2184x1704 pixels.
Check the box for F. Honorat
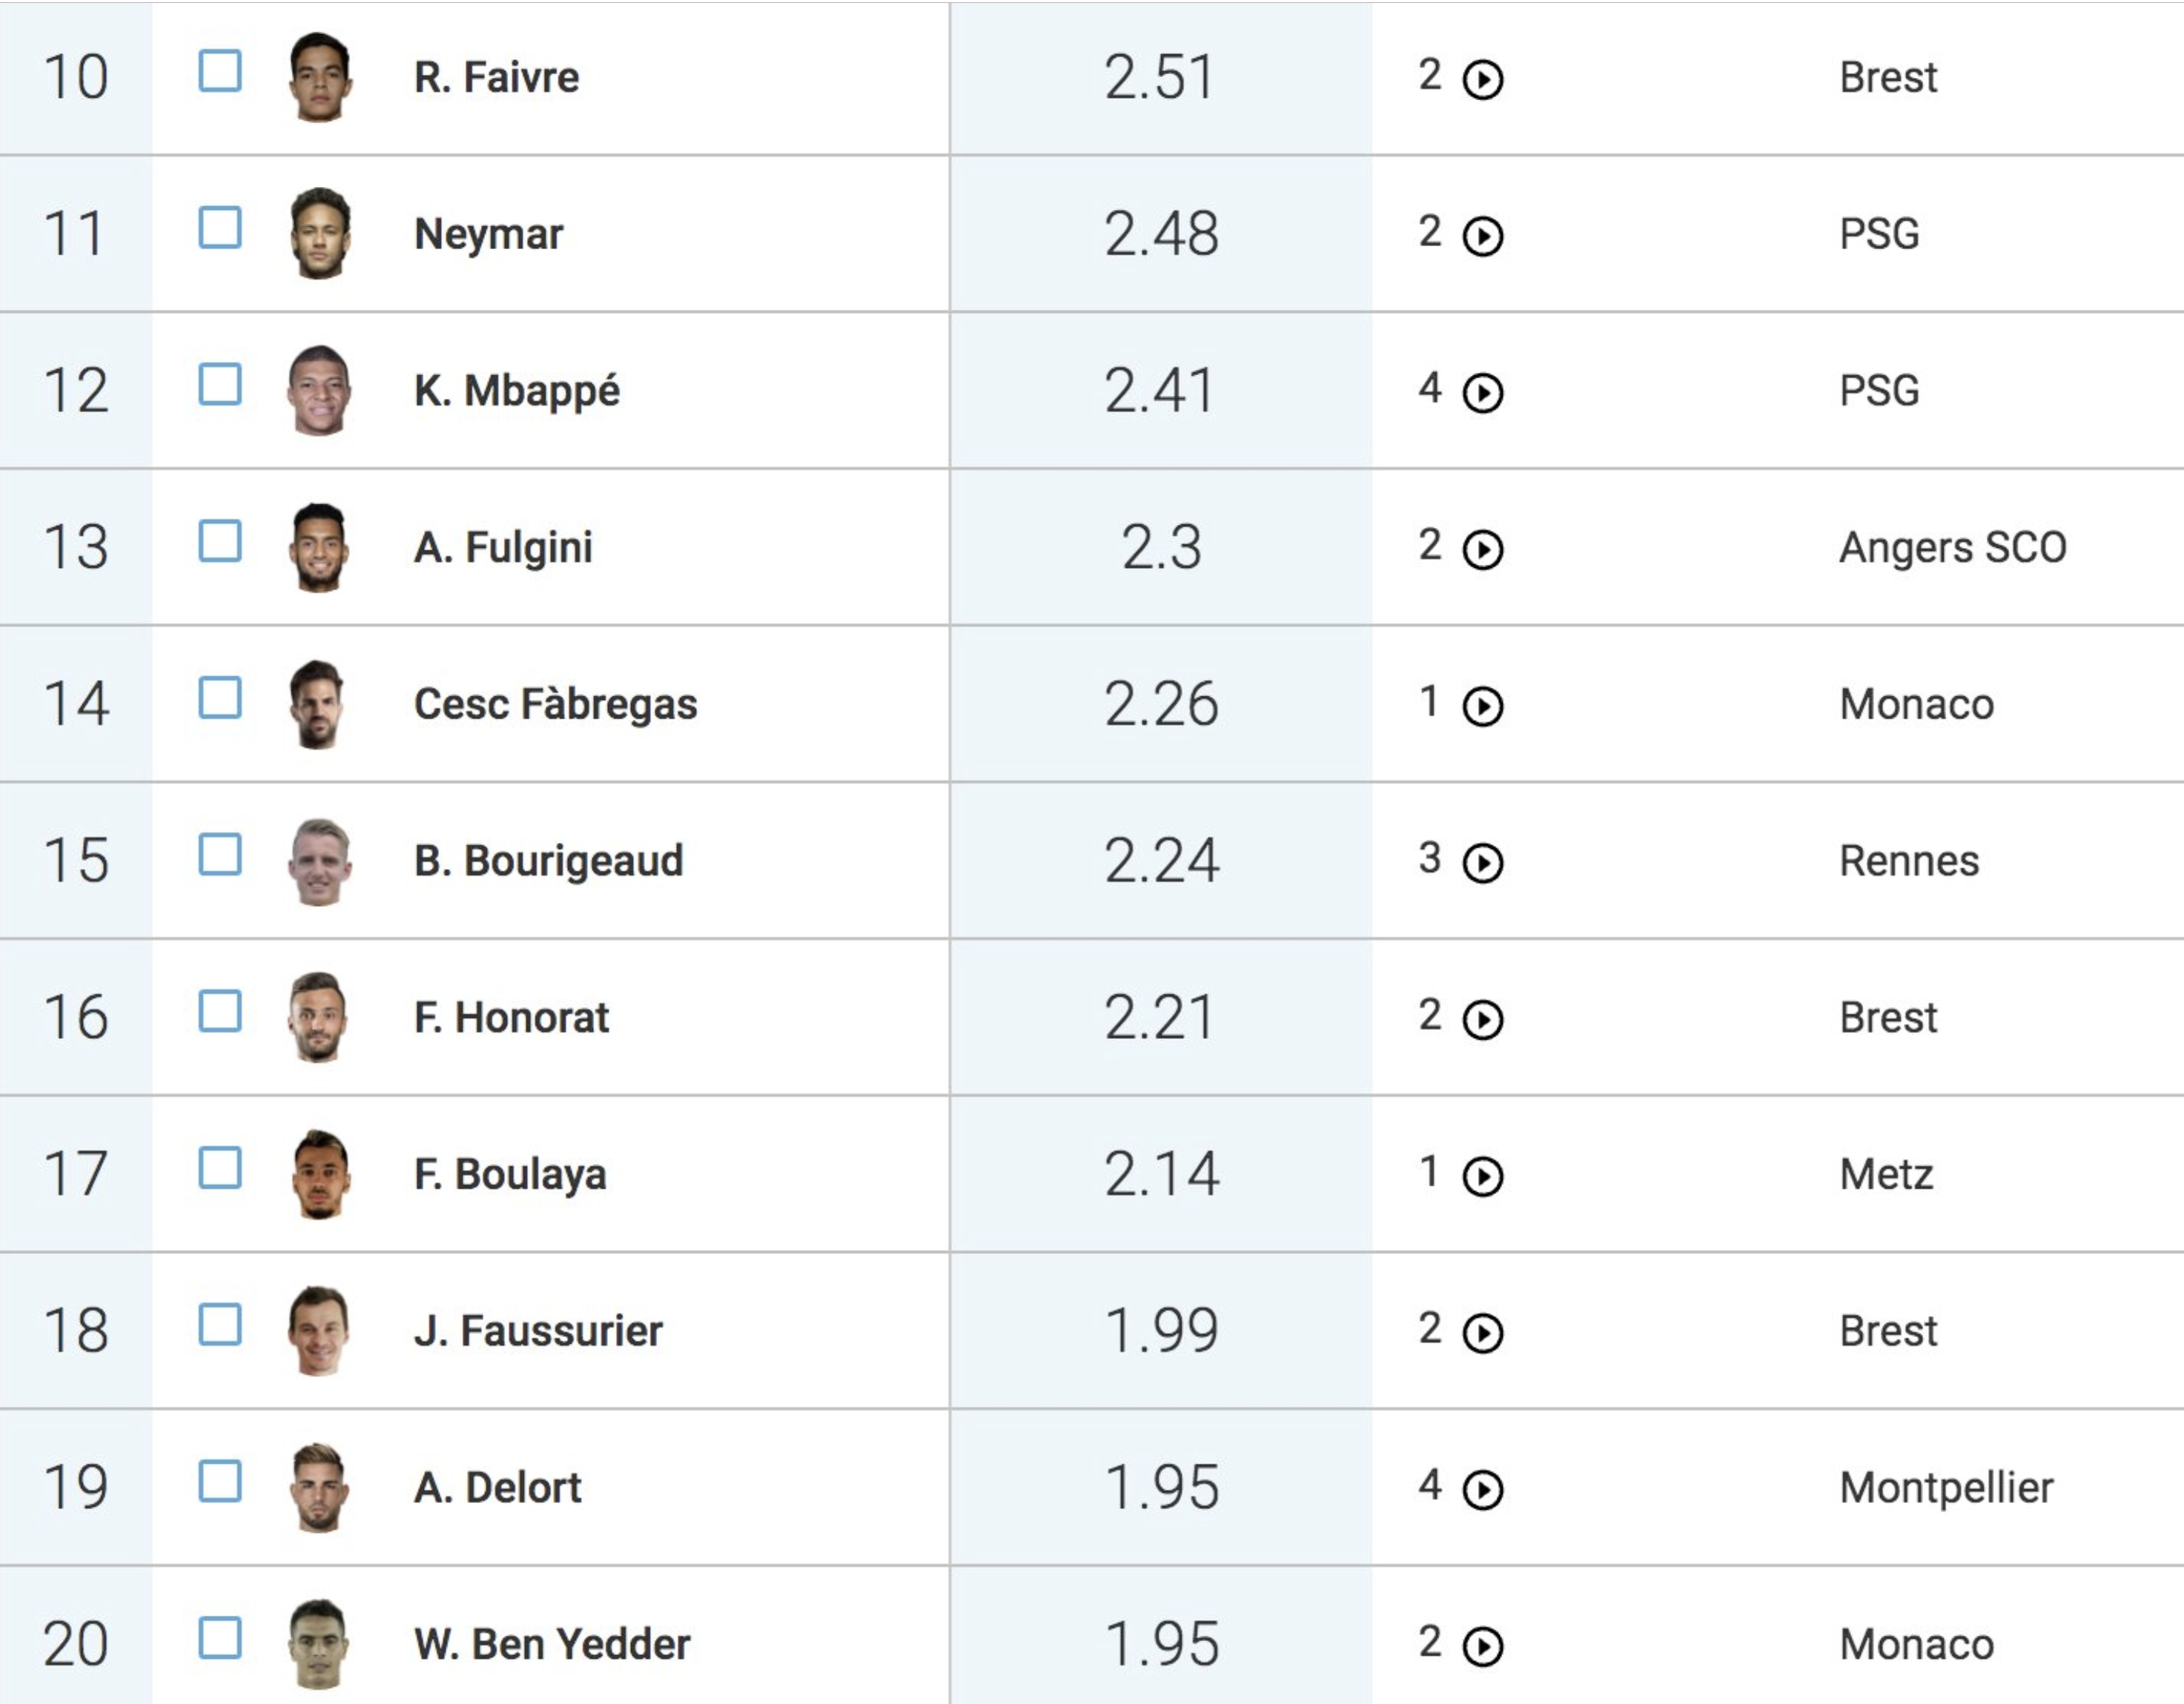coord(220,1011)
